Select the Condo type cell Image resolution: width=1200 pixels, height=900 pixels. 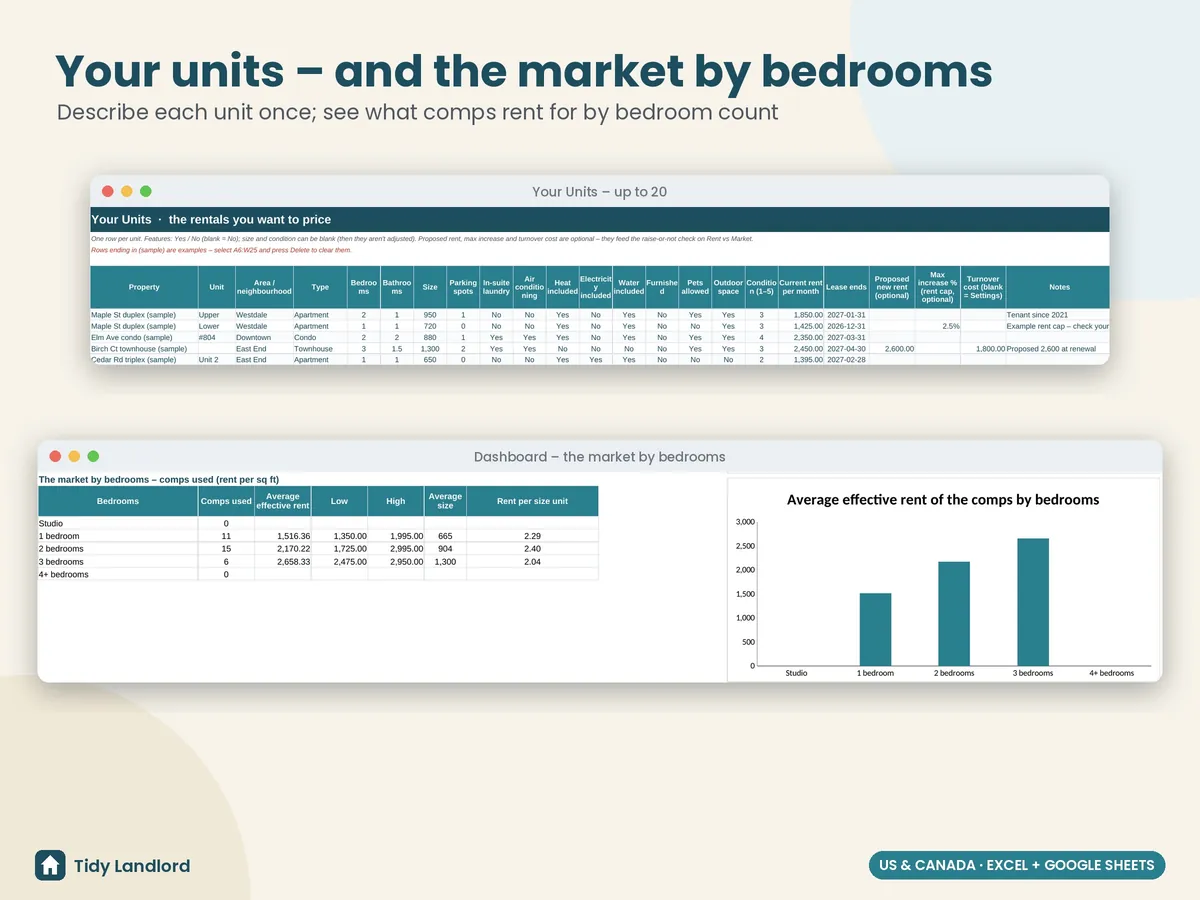[x=320, y=338]
